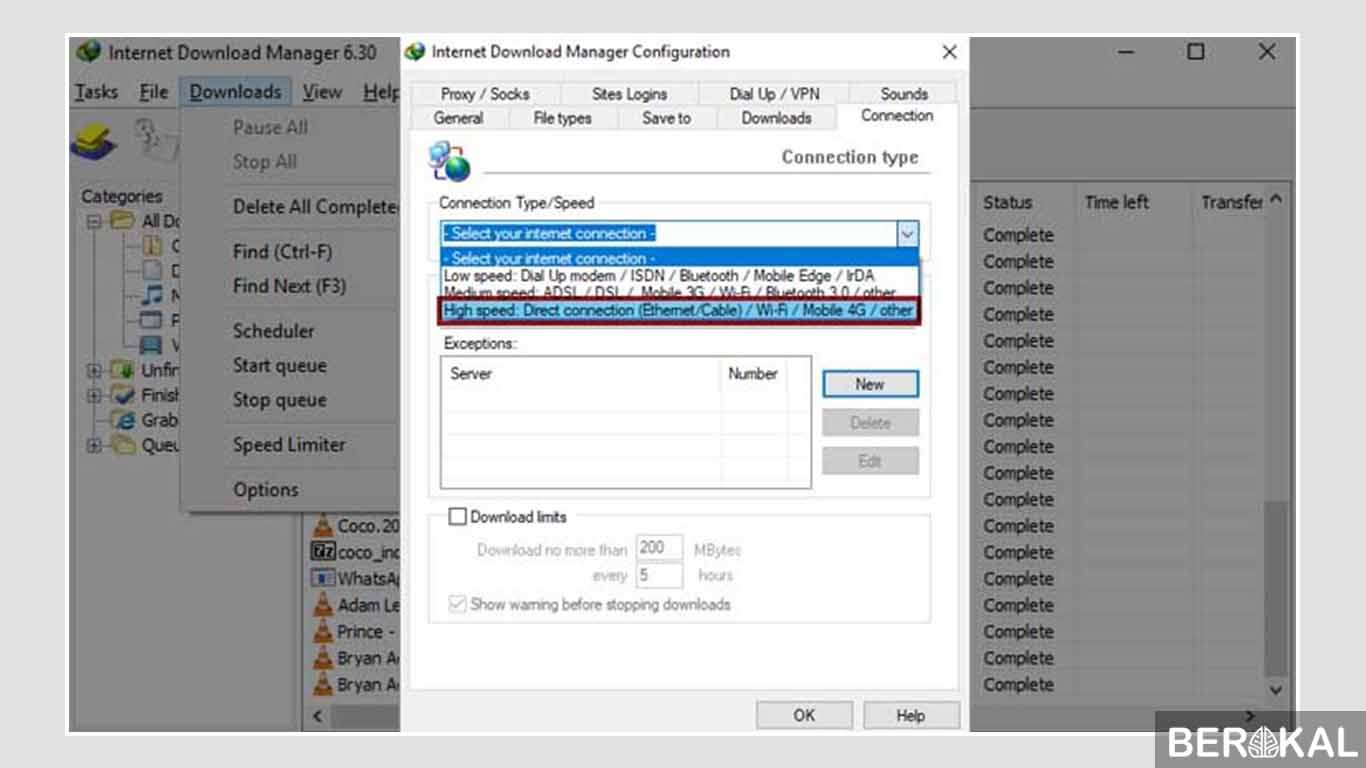Open the Tasks menu
The width and height of the screenshot is (1366, 768).
tap(96, 92)
